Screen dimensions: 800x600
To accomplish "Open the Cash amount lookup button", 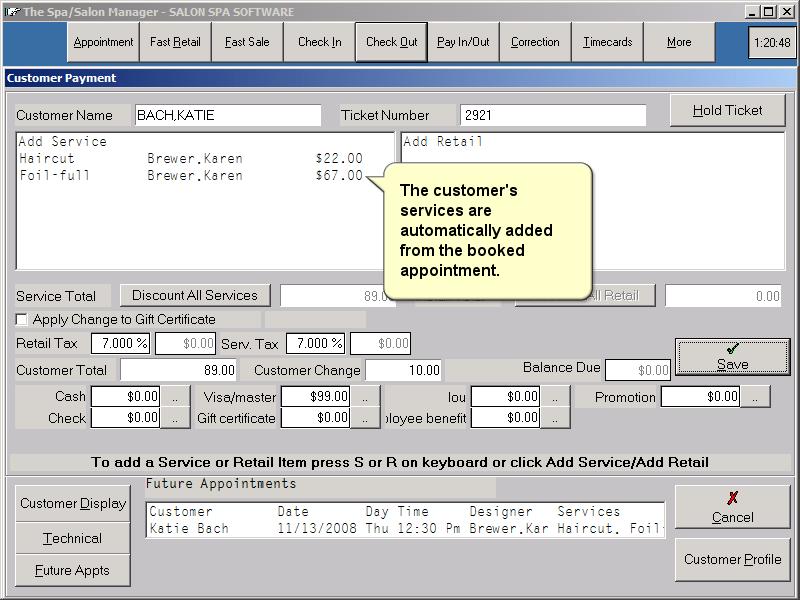I will [x=175, y=397].
